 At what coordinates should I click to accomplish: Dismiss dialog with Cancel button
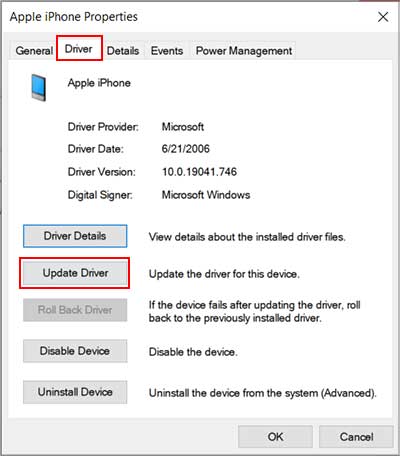coord(356,437)
